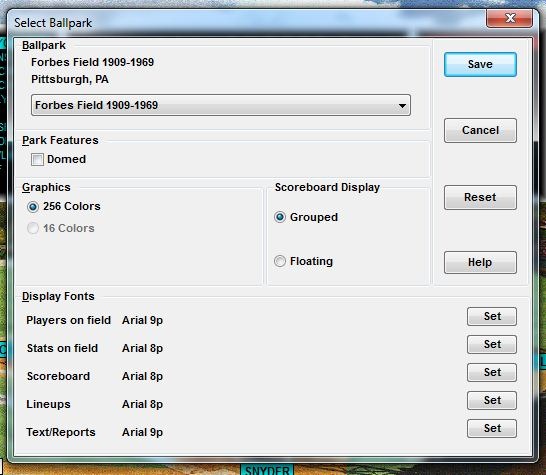
Task: Click the Players on field Arial 9p value
Action: 142,320
